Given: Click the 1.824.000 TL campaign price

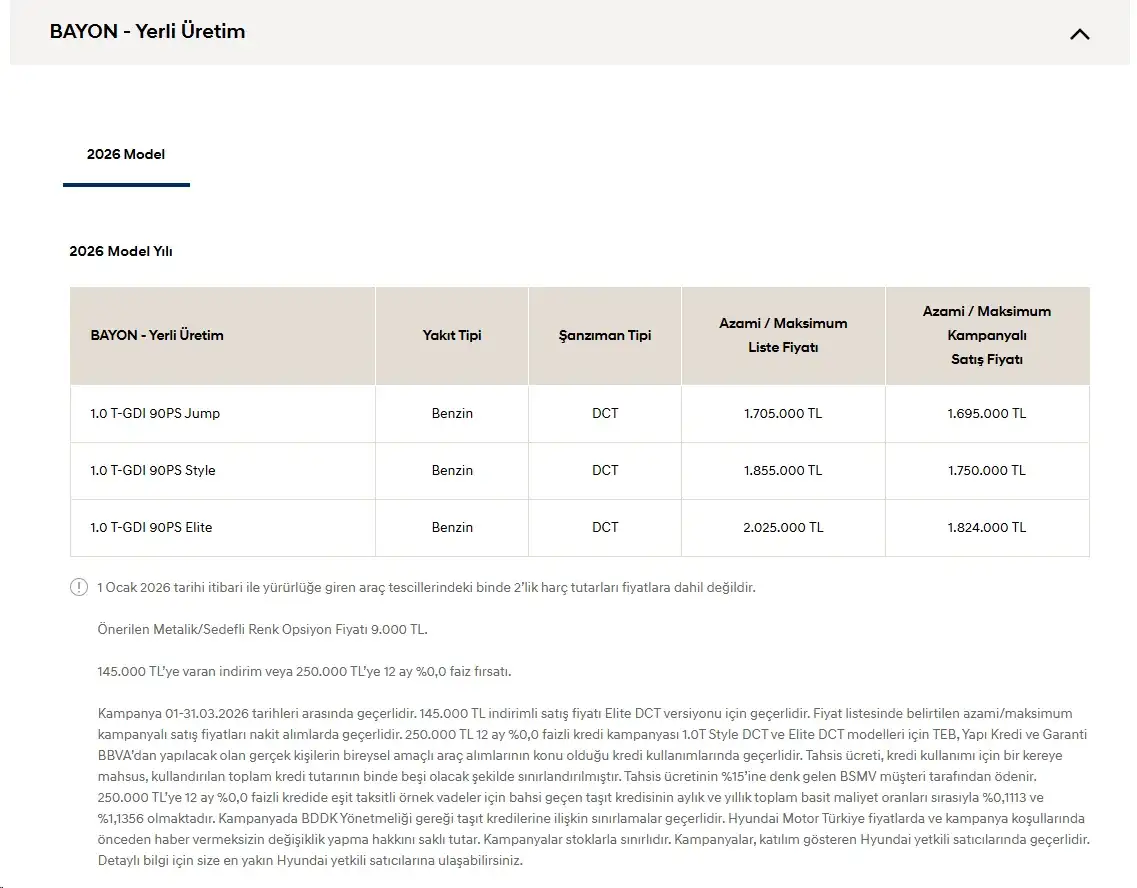Looking at the screenshot, I should tap(987, 528).
